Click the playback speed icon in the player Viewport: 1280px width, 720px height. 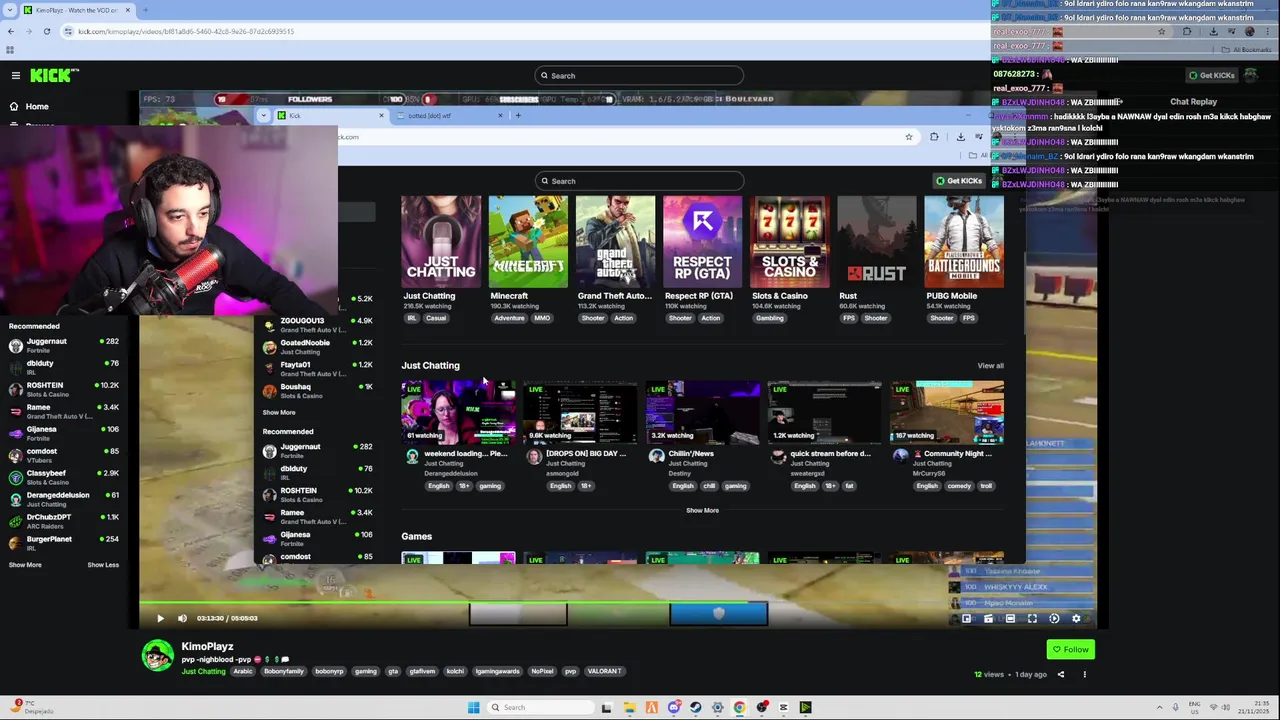(1054, 618)
